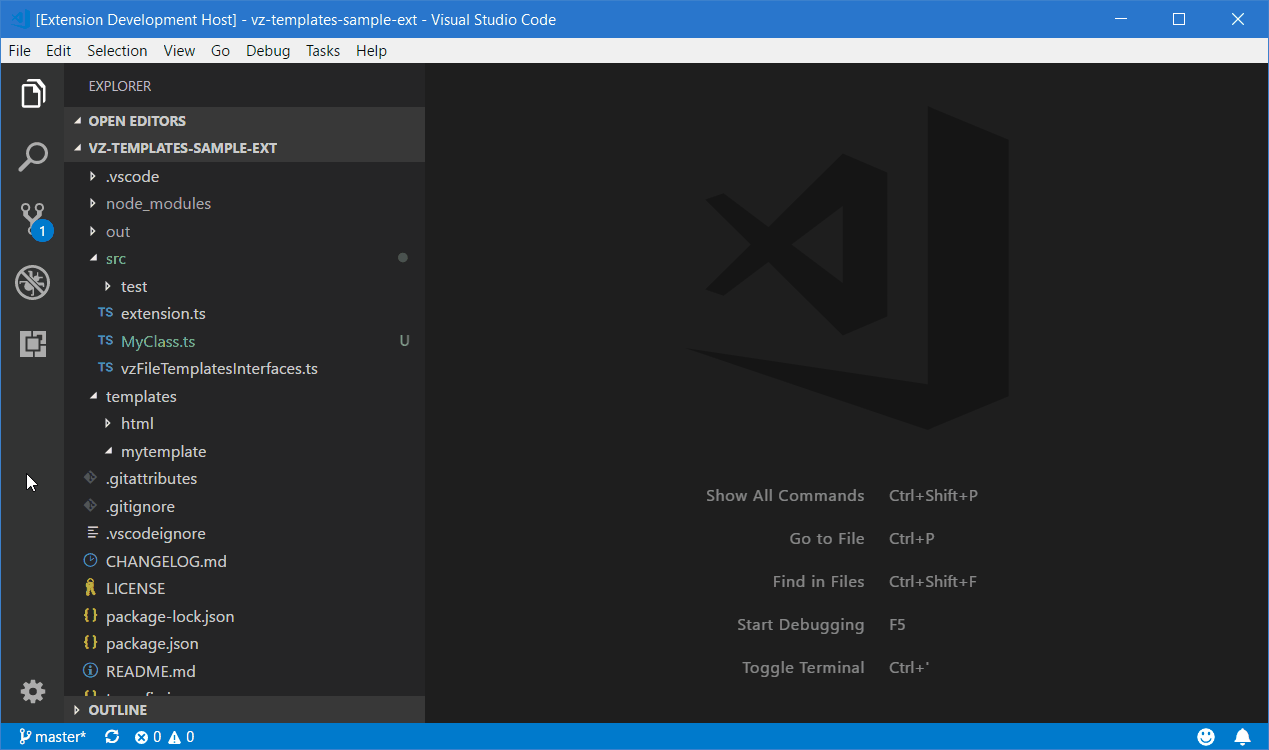
Task: Open the Manage gear icon
Action: coord(33,691)
